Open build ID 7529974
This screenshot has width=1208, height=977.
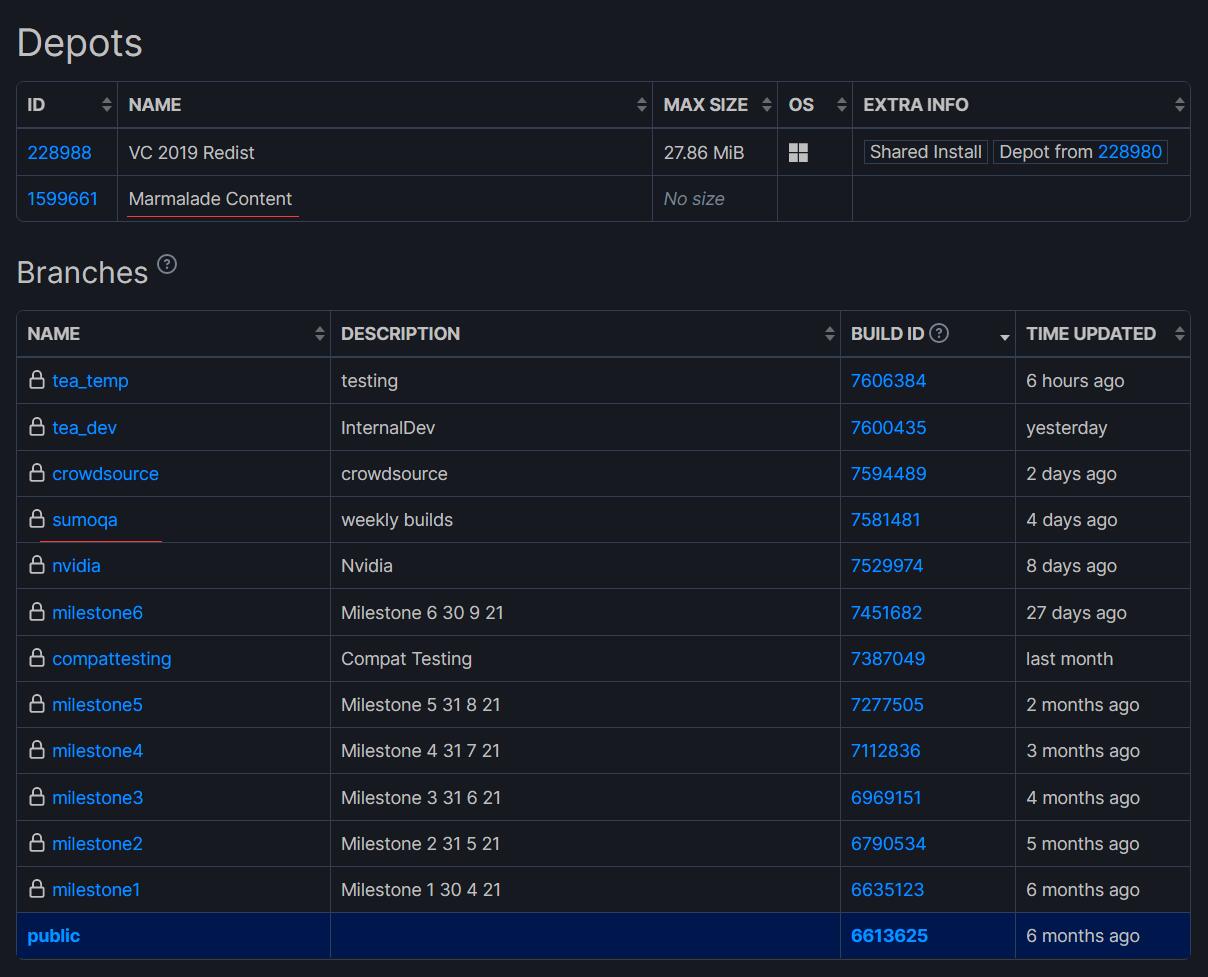click(x=887, y=565)
